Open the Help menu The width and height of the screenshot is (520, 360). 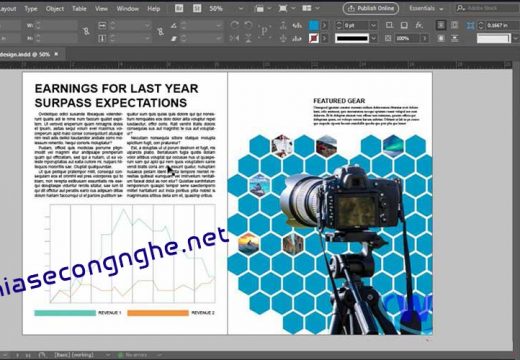pyautogui.click(x=154, y=9)
